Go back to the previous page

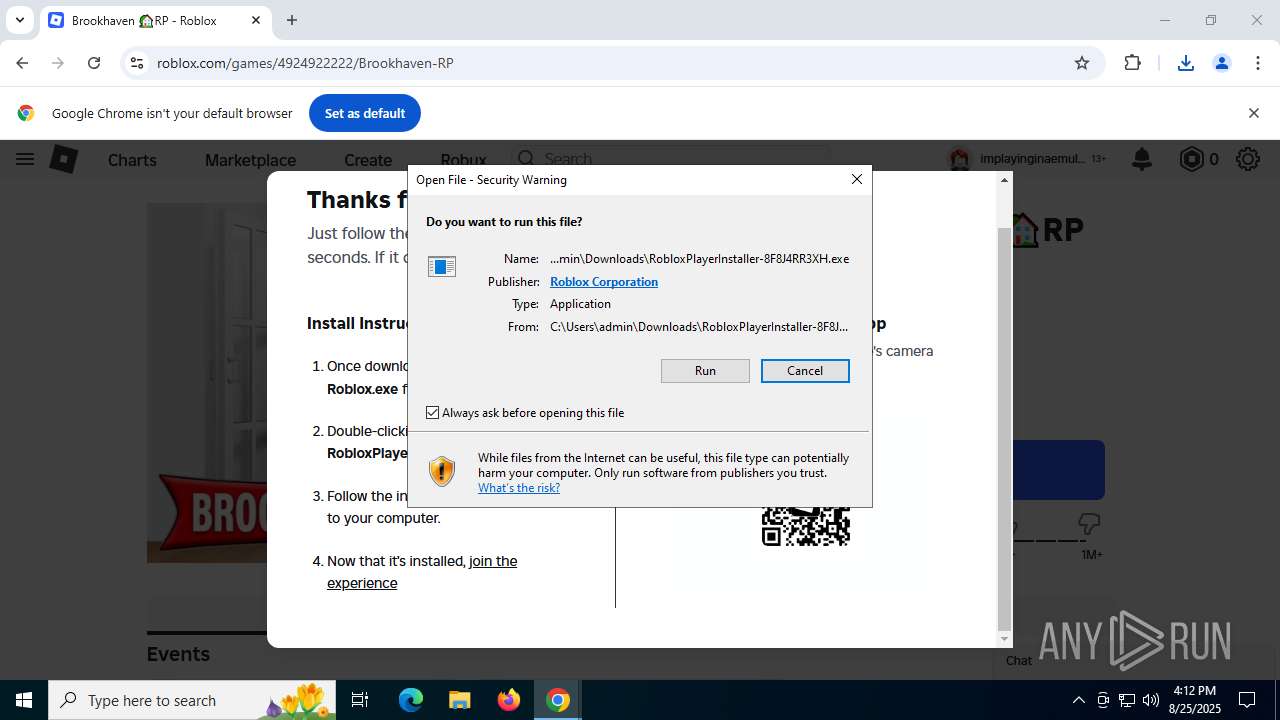(x=22, y=63)
